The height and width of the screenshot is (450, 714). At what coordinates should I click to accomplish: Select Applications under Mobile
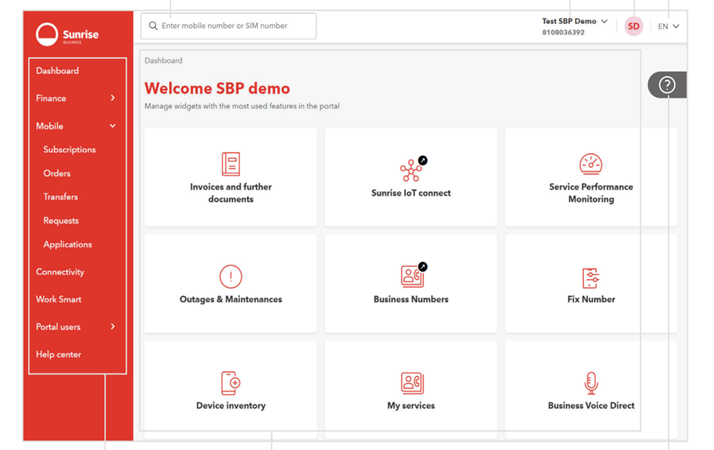67,245
